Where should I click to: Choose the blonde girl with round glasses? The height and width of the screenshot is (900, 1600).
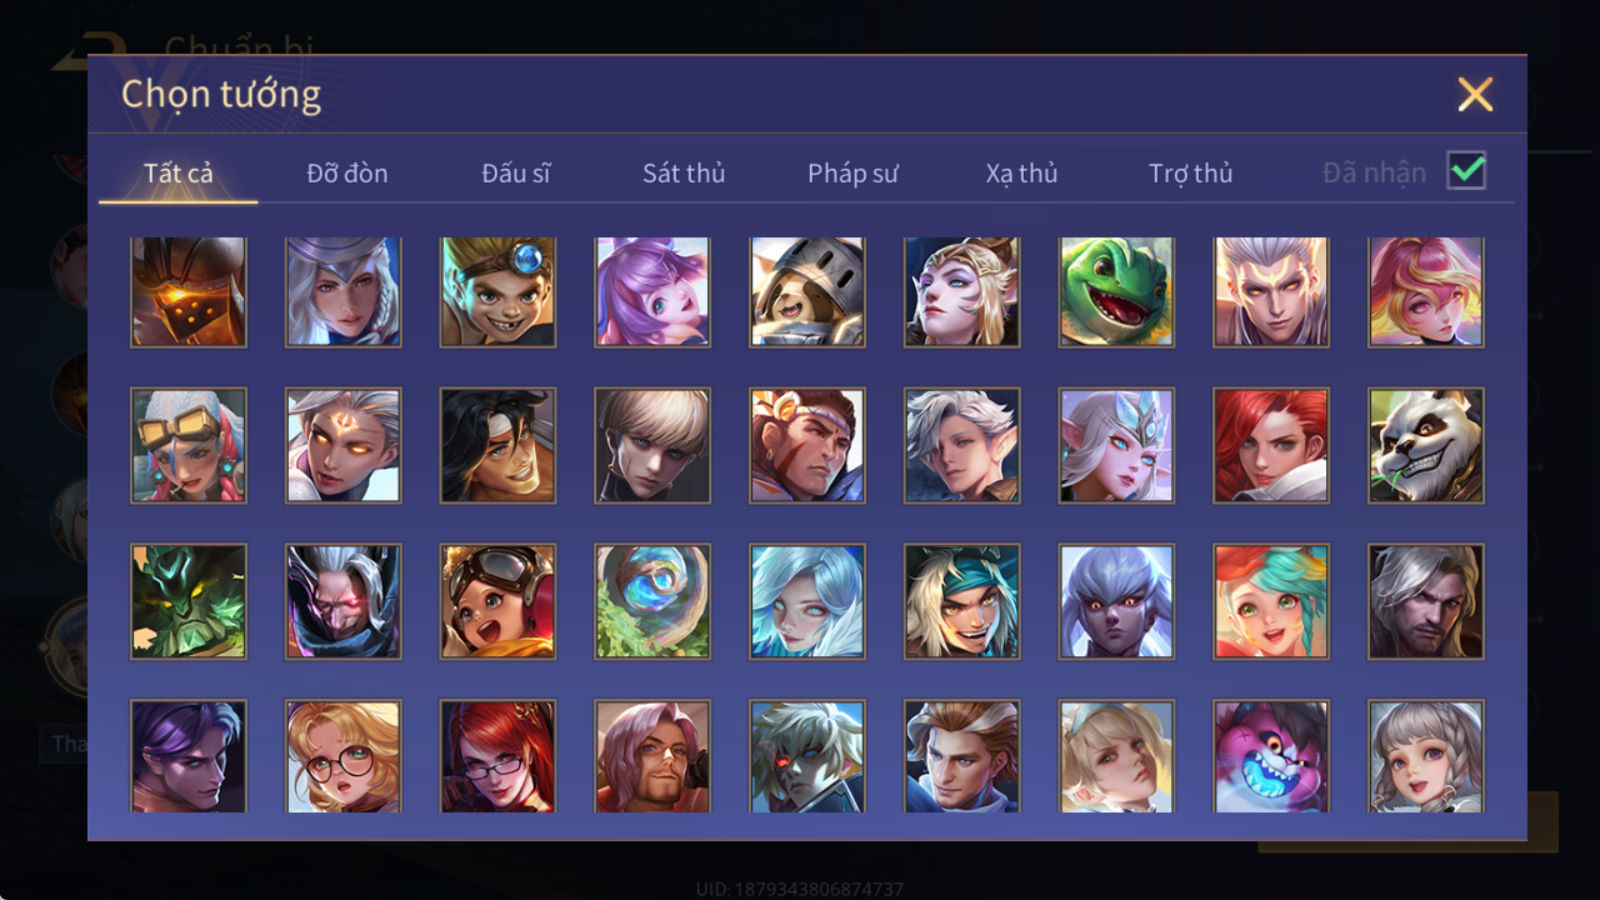coord(343,756)
